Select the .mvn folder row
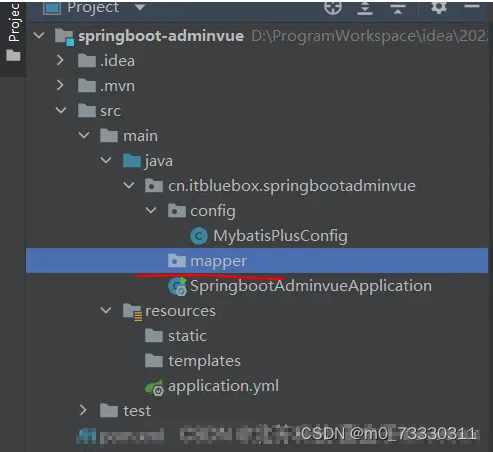This screenshot has height=452, width=493. click(117, 86)
